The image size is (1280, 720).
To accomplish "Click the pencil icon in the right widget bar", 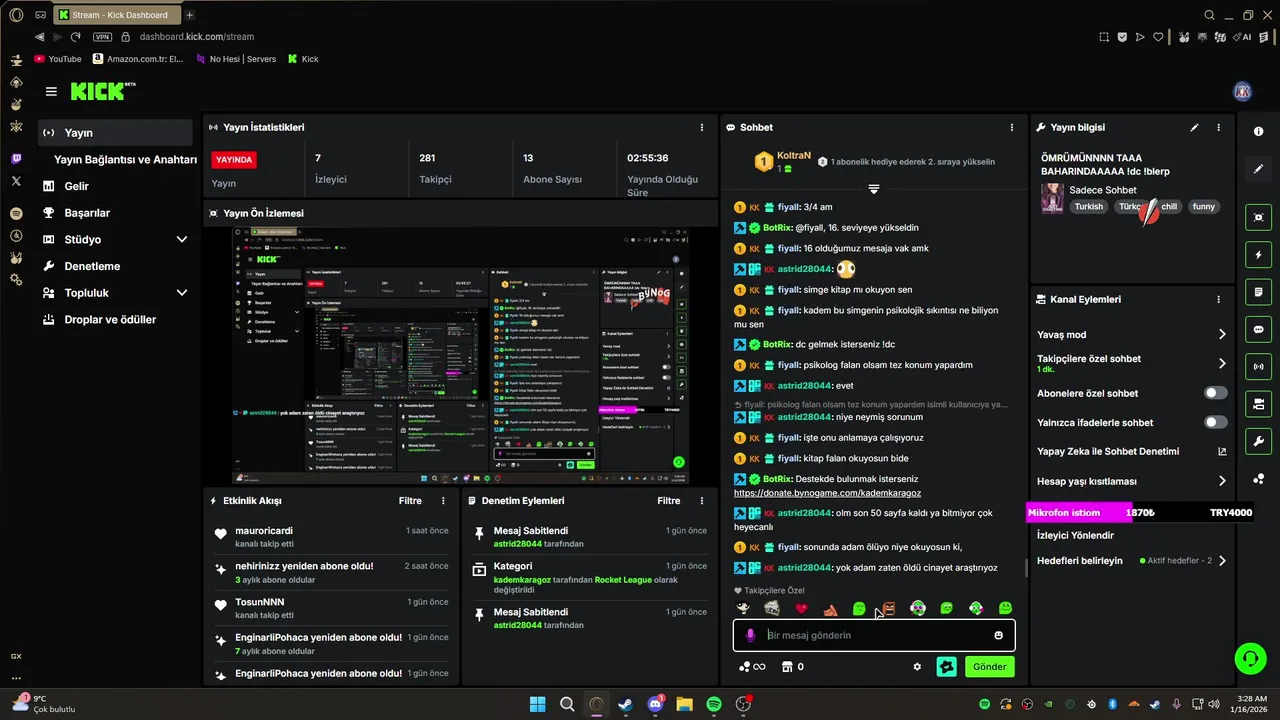I will point(1258,169).
